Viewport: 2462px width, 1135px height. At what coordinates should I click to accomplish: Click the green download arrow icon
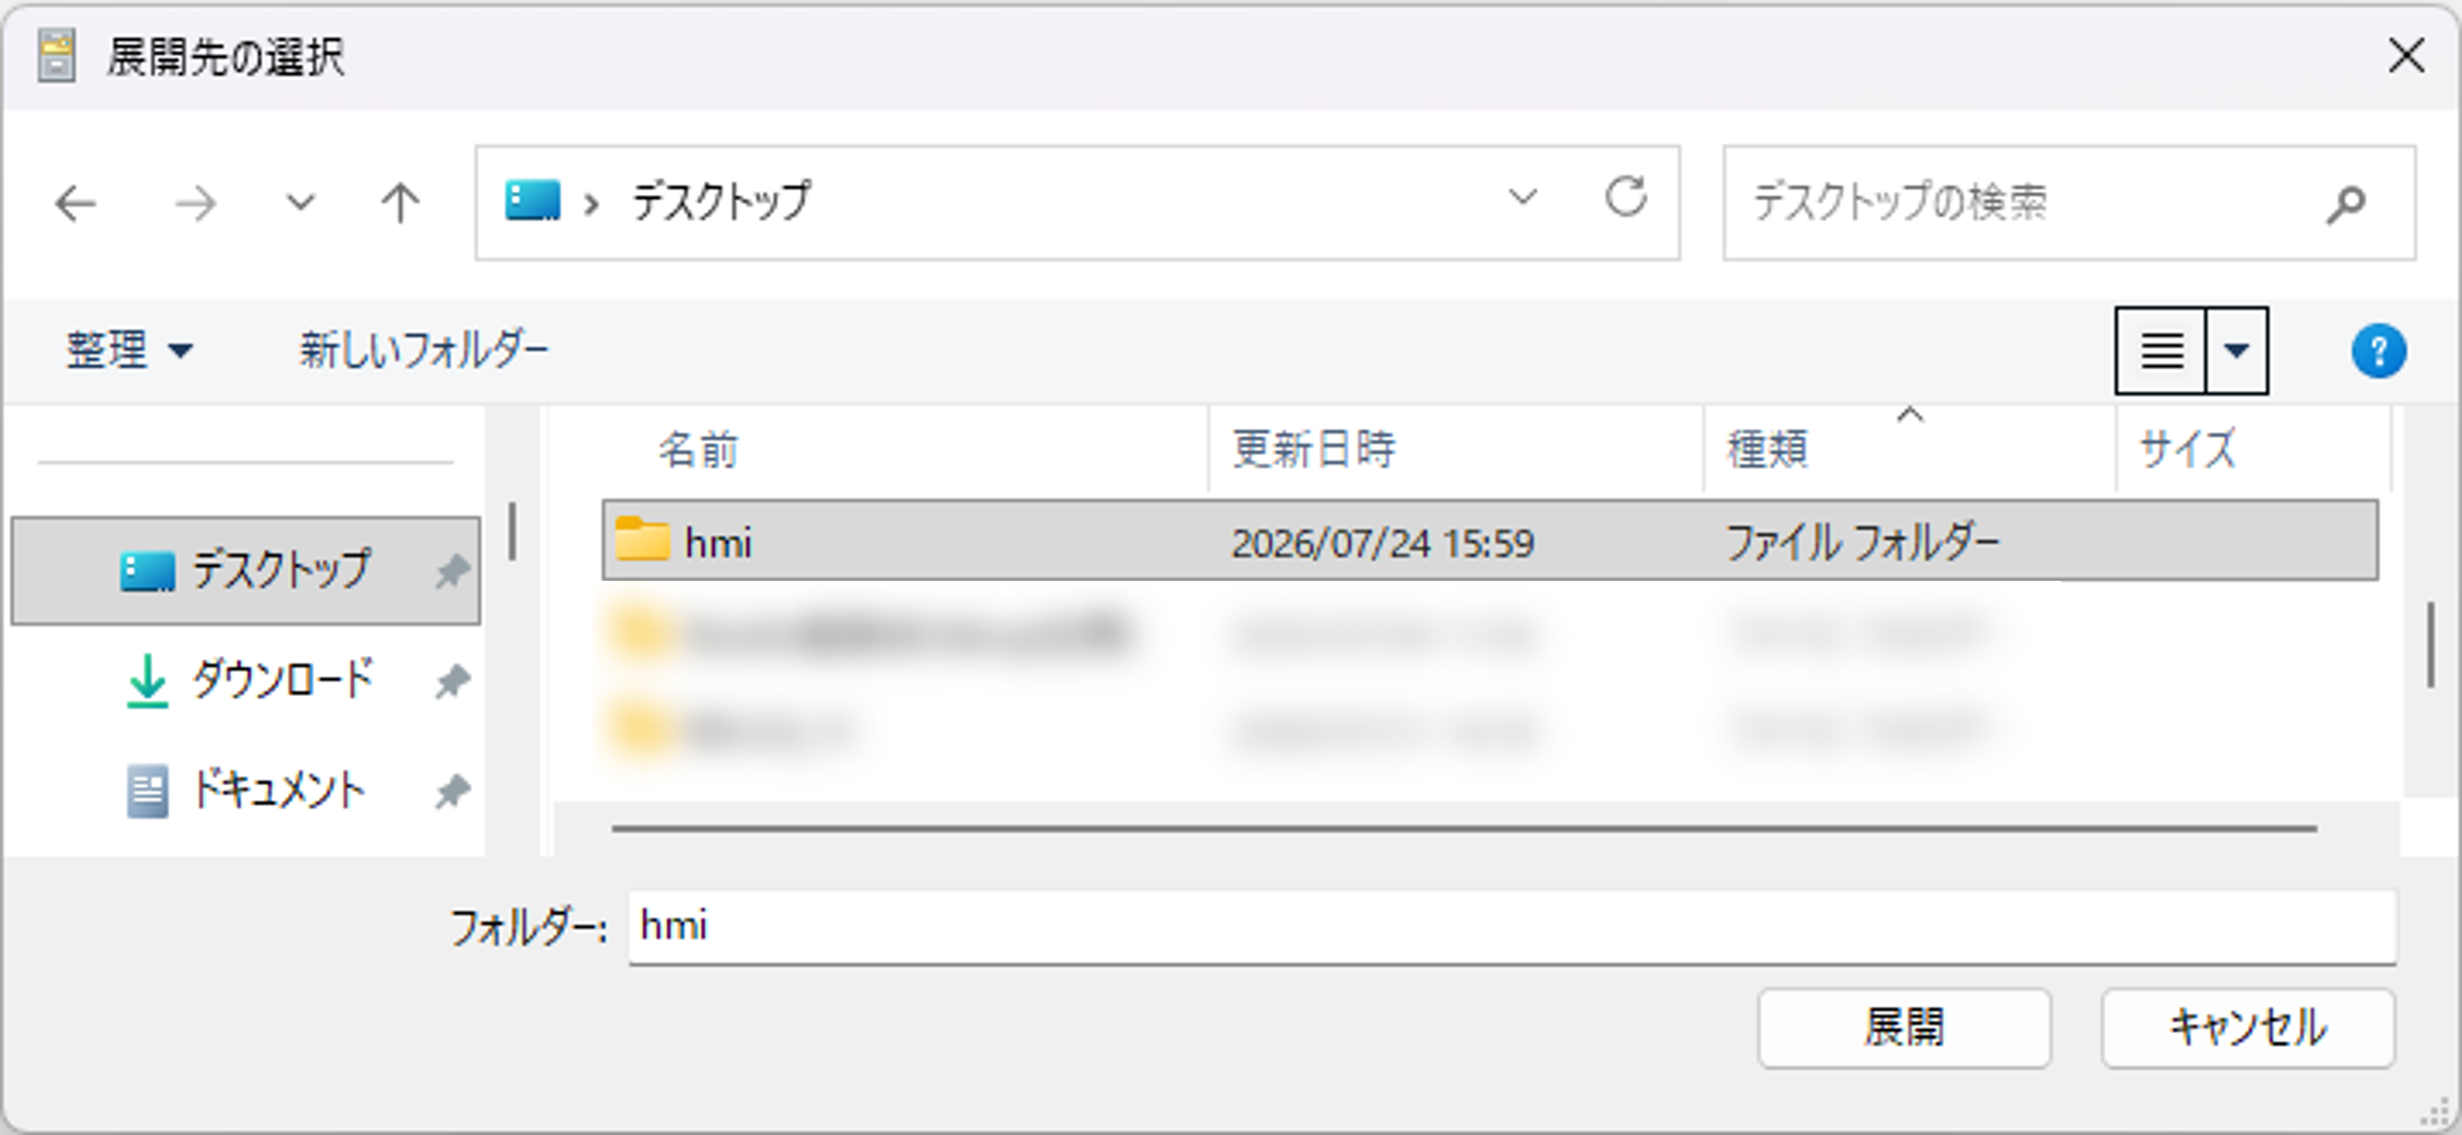coord(147,681)
